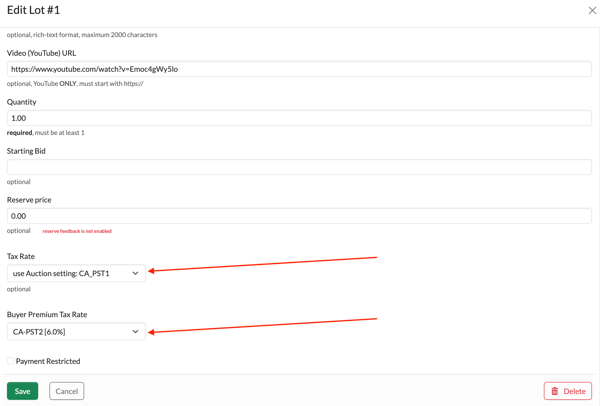600x406 pixels.
Task: Click the 'Starting Bid' label
Action: pos(26,151)
